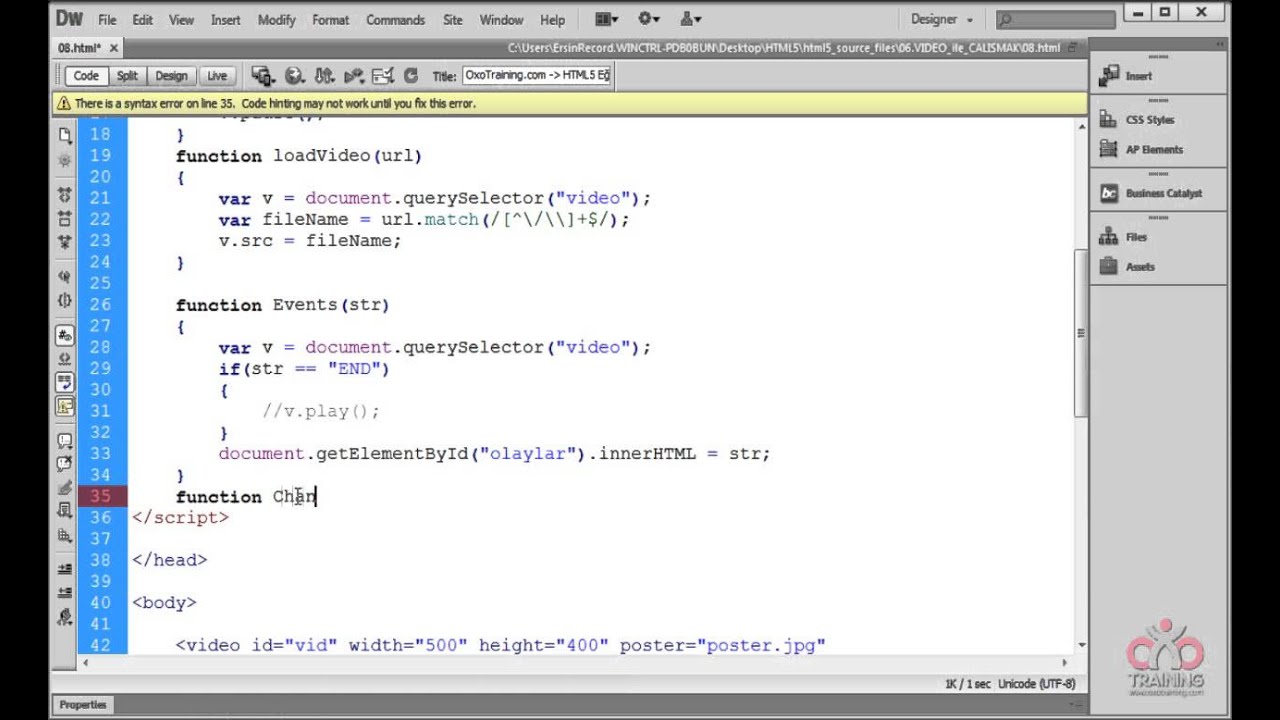Click Apply Comment icon
Image resolution: width=1280 pixels, height=720 pixels.
pyautogui.click(x=65, y=440)
